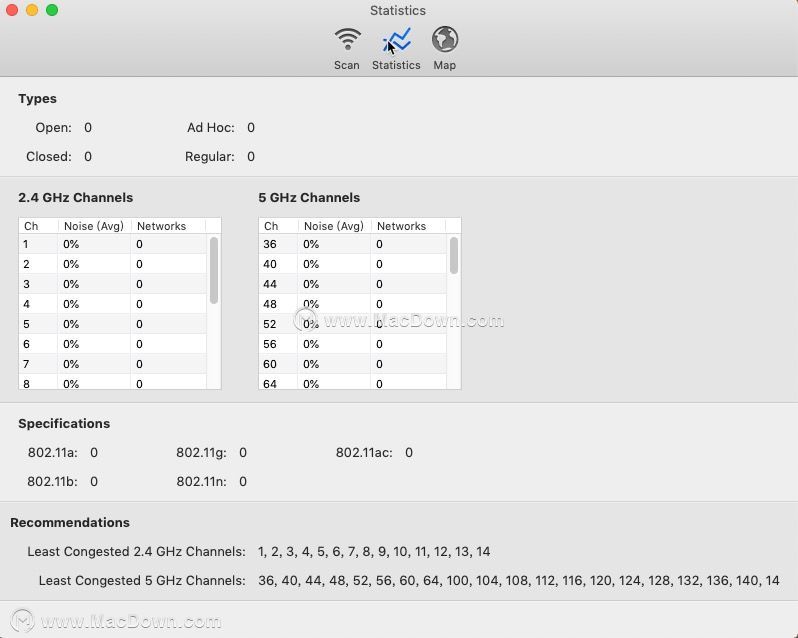Click Least Congested 5 GHz Channels list
This screenshot has width=798, height=638.
pos(519,581)
